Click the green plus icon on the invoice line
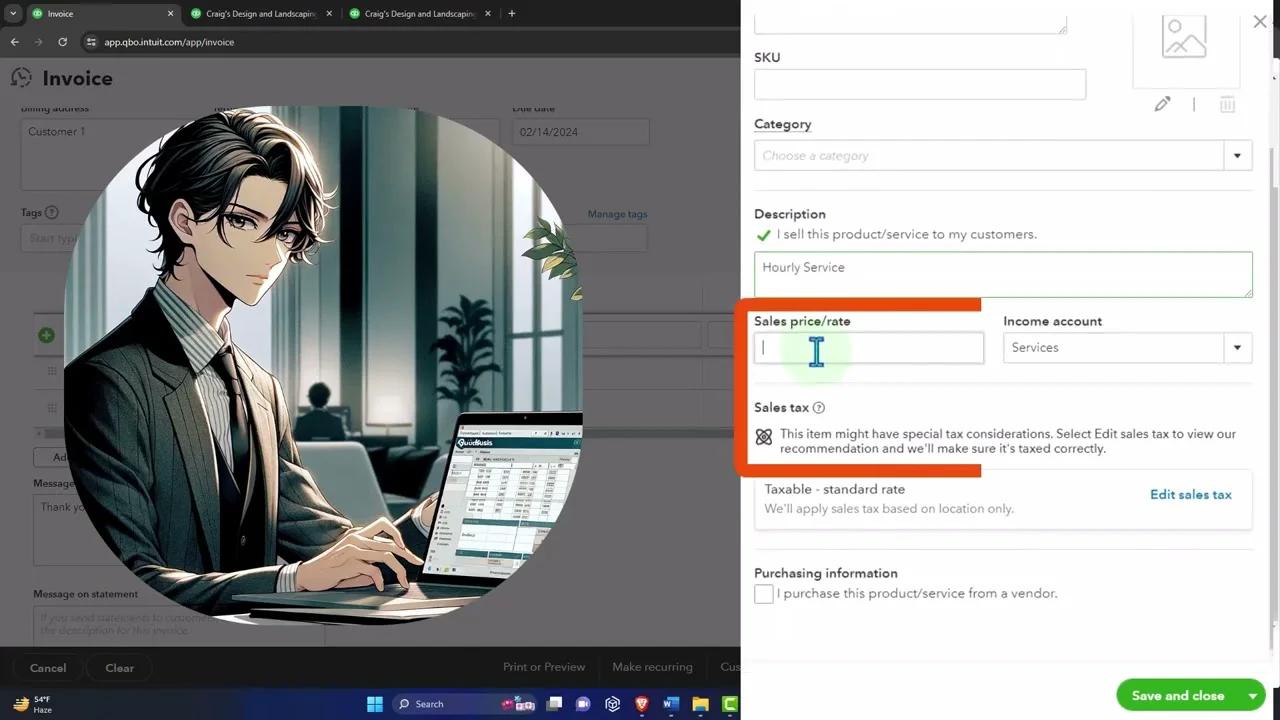Viewport: 1280px width, 720px height. [46, 335]
